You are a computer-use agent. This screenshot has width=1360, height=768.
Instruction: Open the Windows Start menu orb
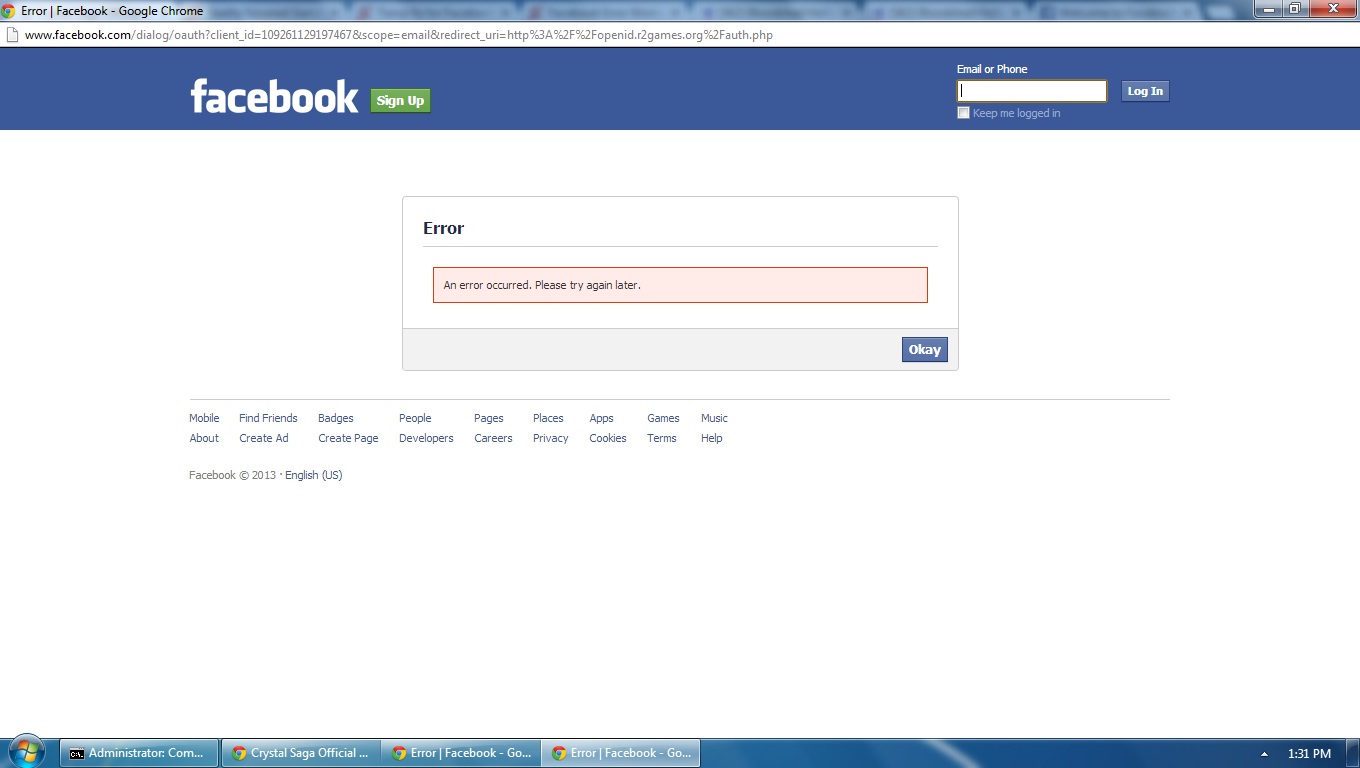point(27,752)
